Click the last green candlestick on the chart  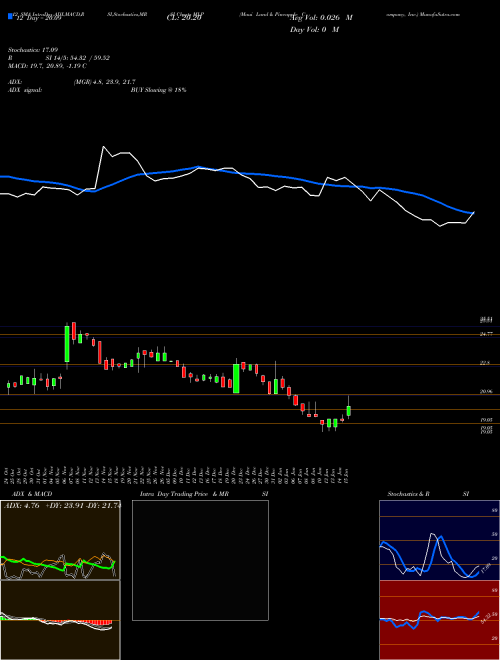[x=348, y=411]
